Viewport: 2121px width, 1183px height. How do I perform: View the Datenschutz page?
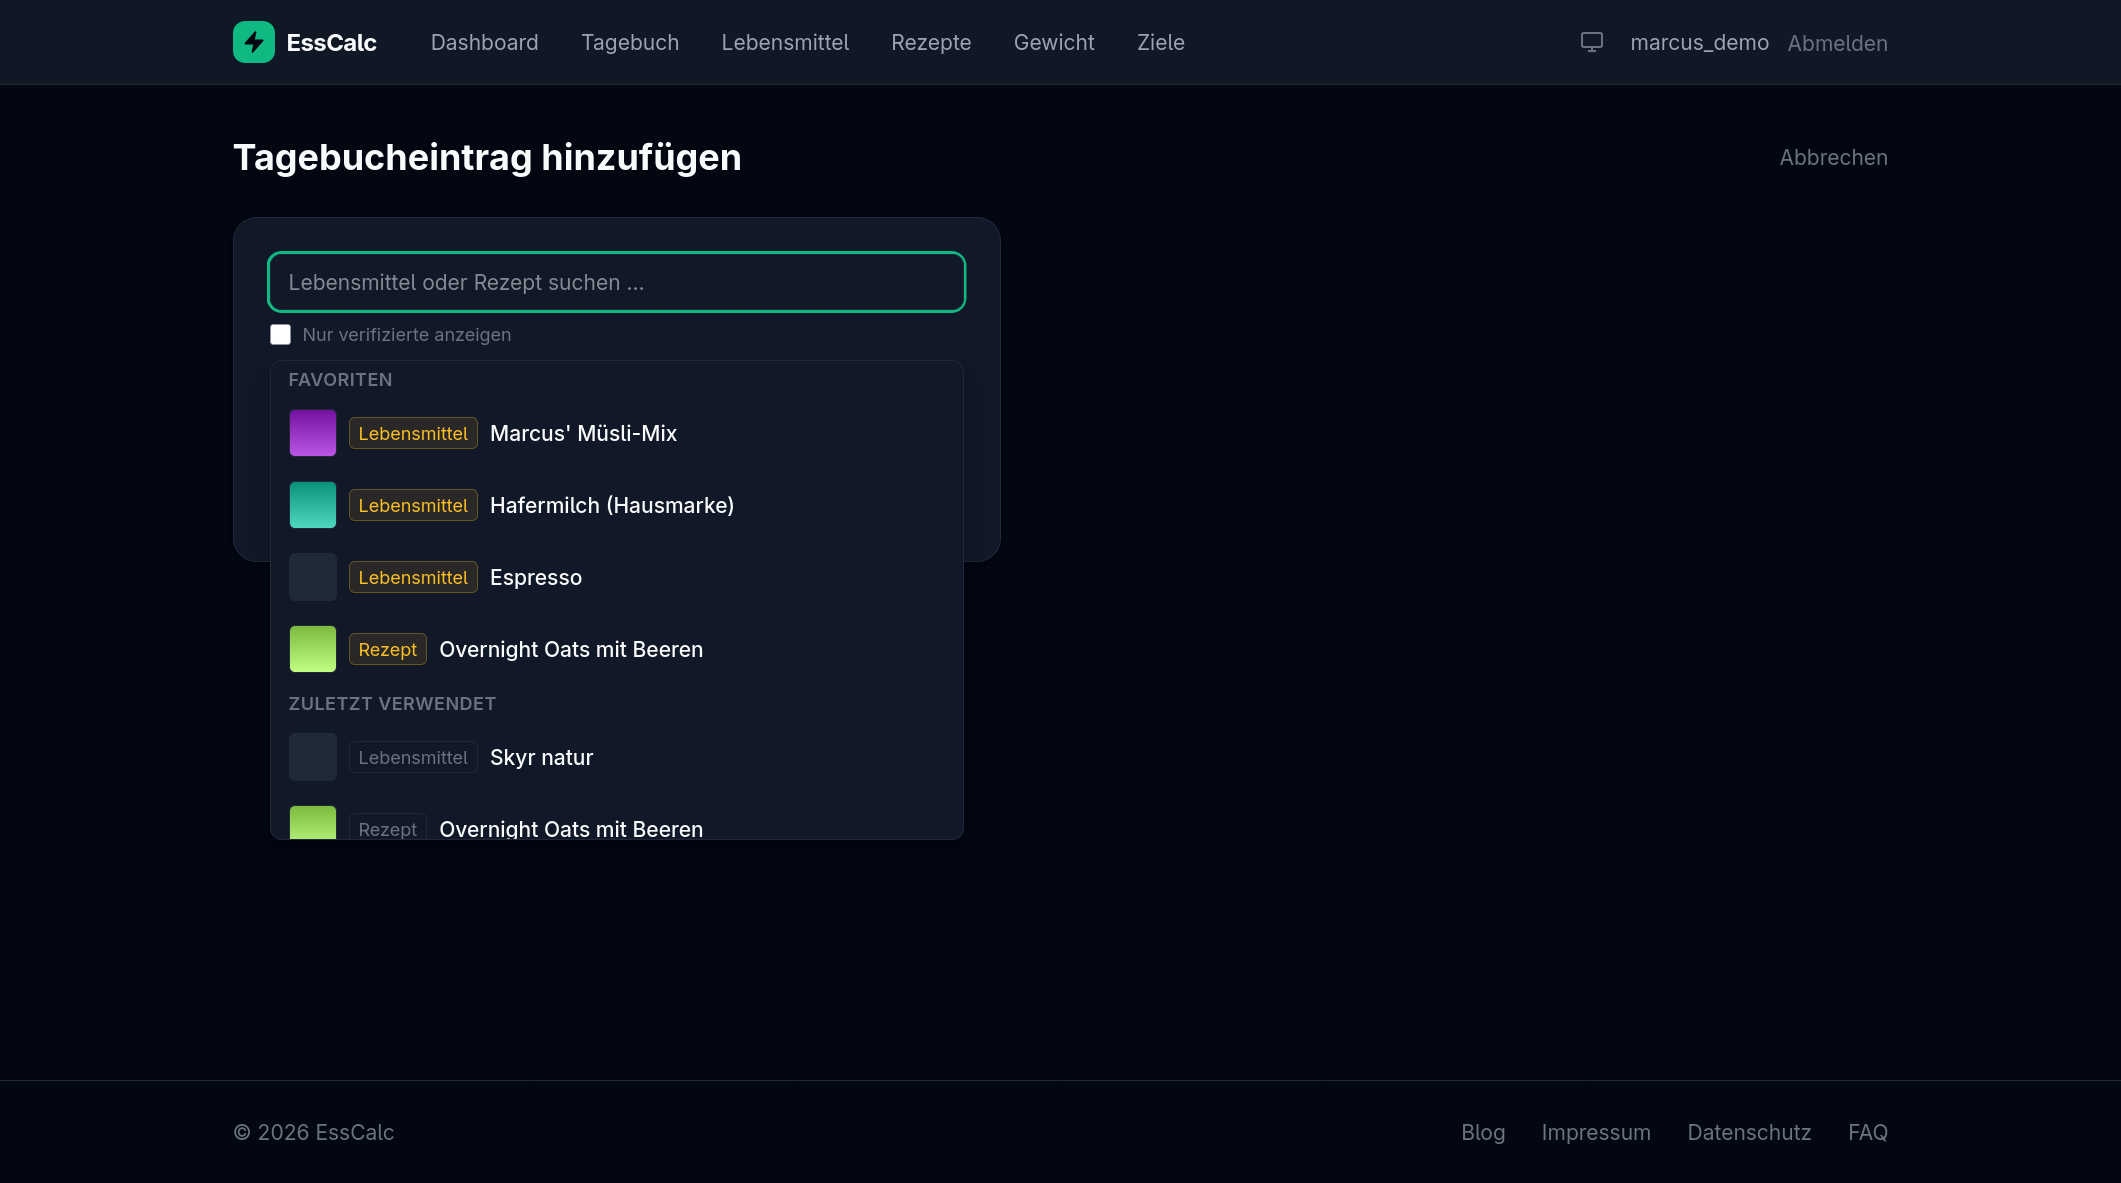[1749, 1132]
